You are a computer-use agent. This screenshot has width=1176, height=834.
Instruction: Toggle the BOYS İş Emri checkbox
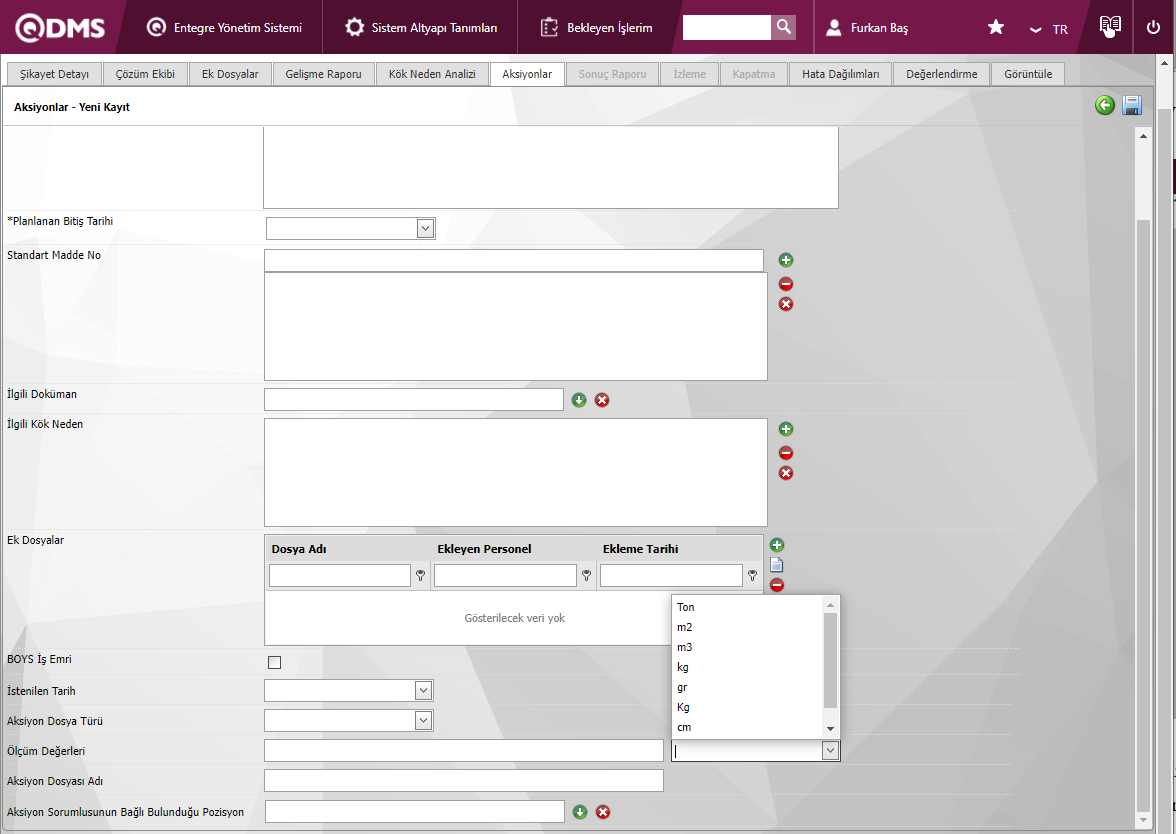[x=275, y=662]
